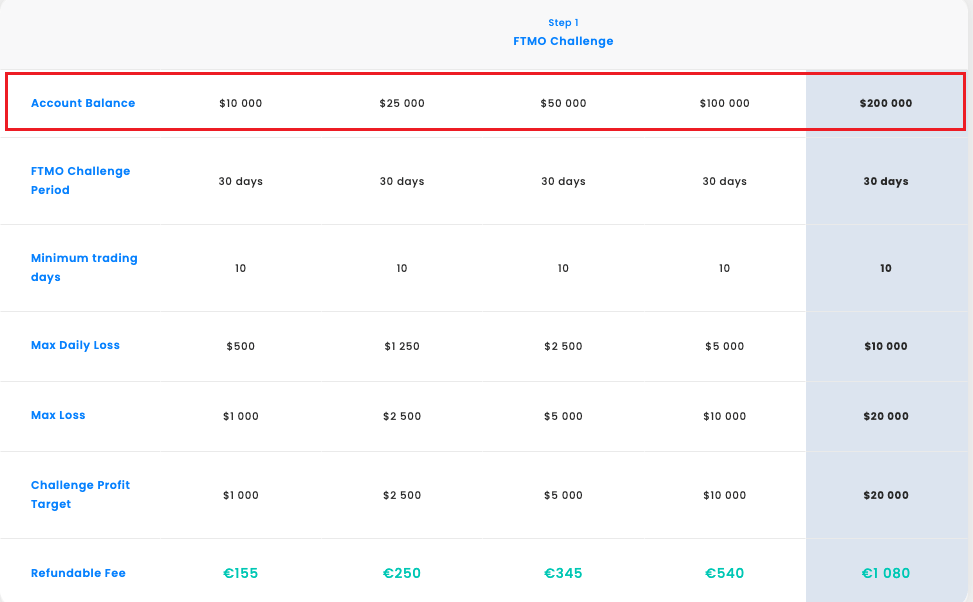Click the $1 250 Max Daily Loss value
Image resolution: width=973 pixels, height=602 pixels.
[x=402, y=346]
